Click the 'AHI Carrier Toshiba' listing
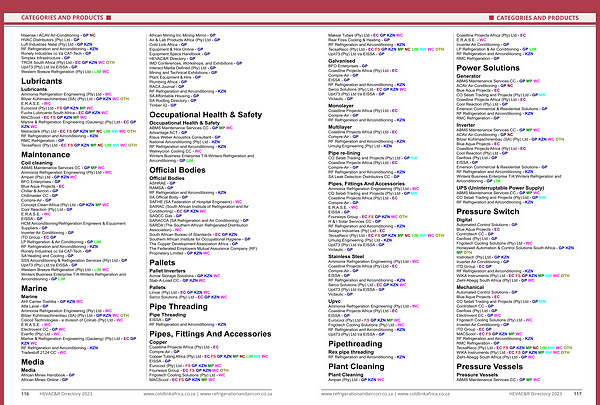 (x=52, y=302)
